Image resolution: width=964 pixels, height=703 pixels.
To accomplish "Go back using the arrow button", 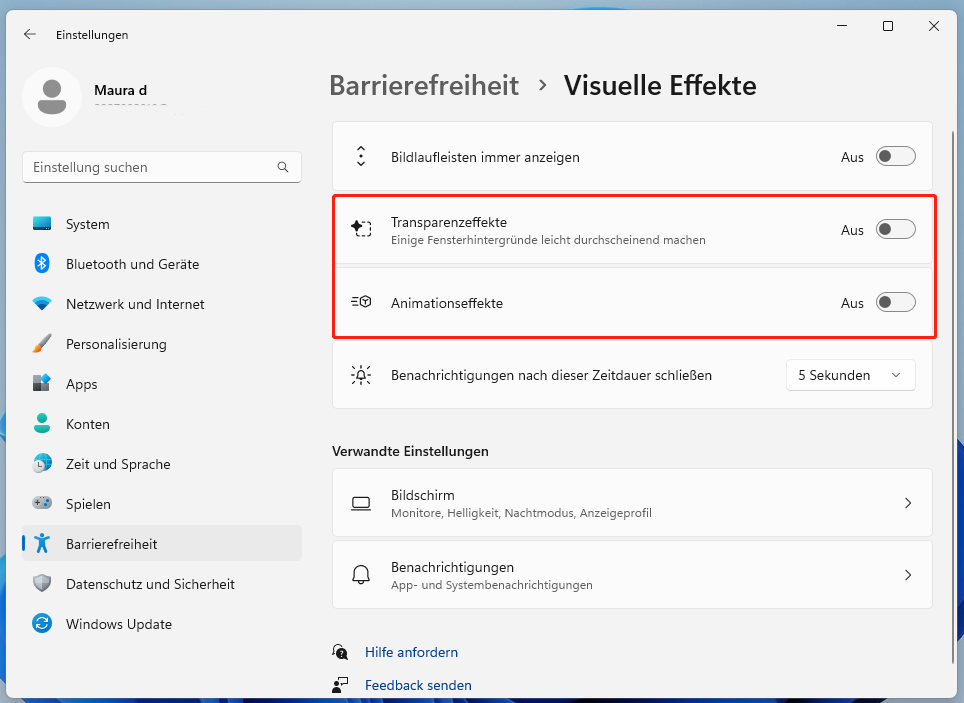I will click(29, 33).
